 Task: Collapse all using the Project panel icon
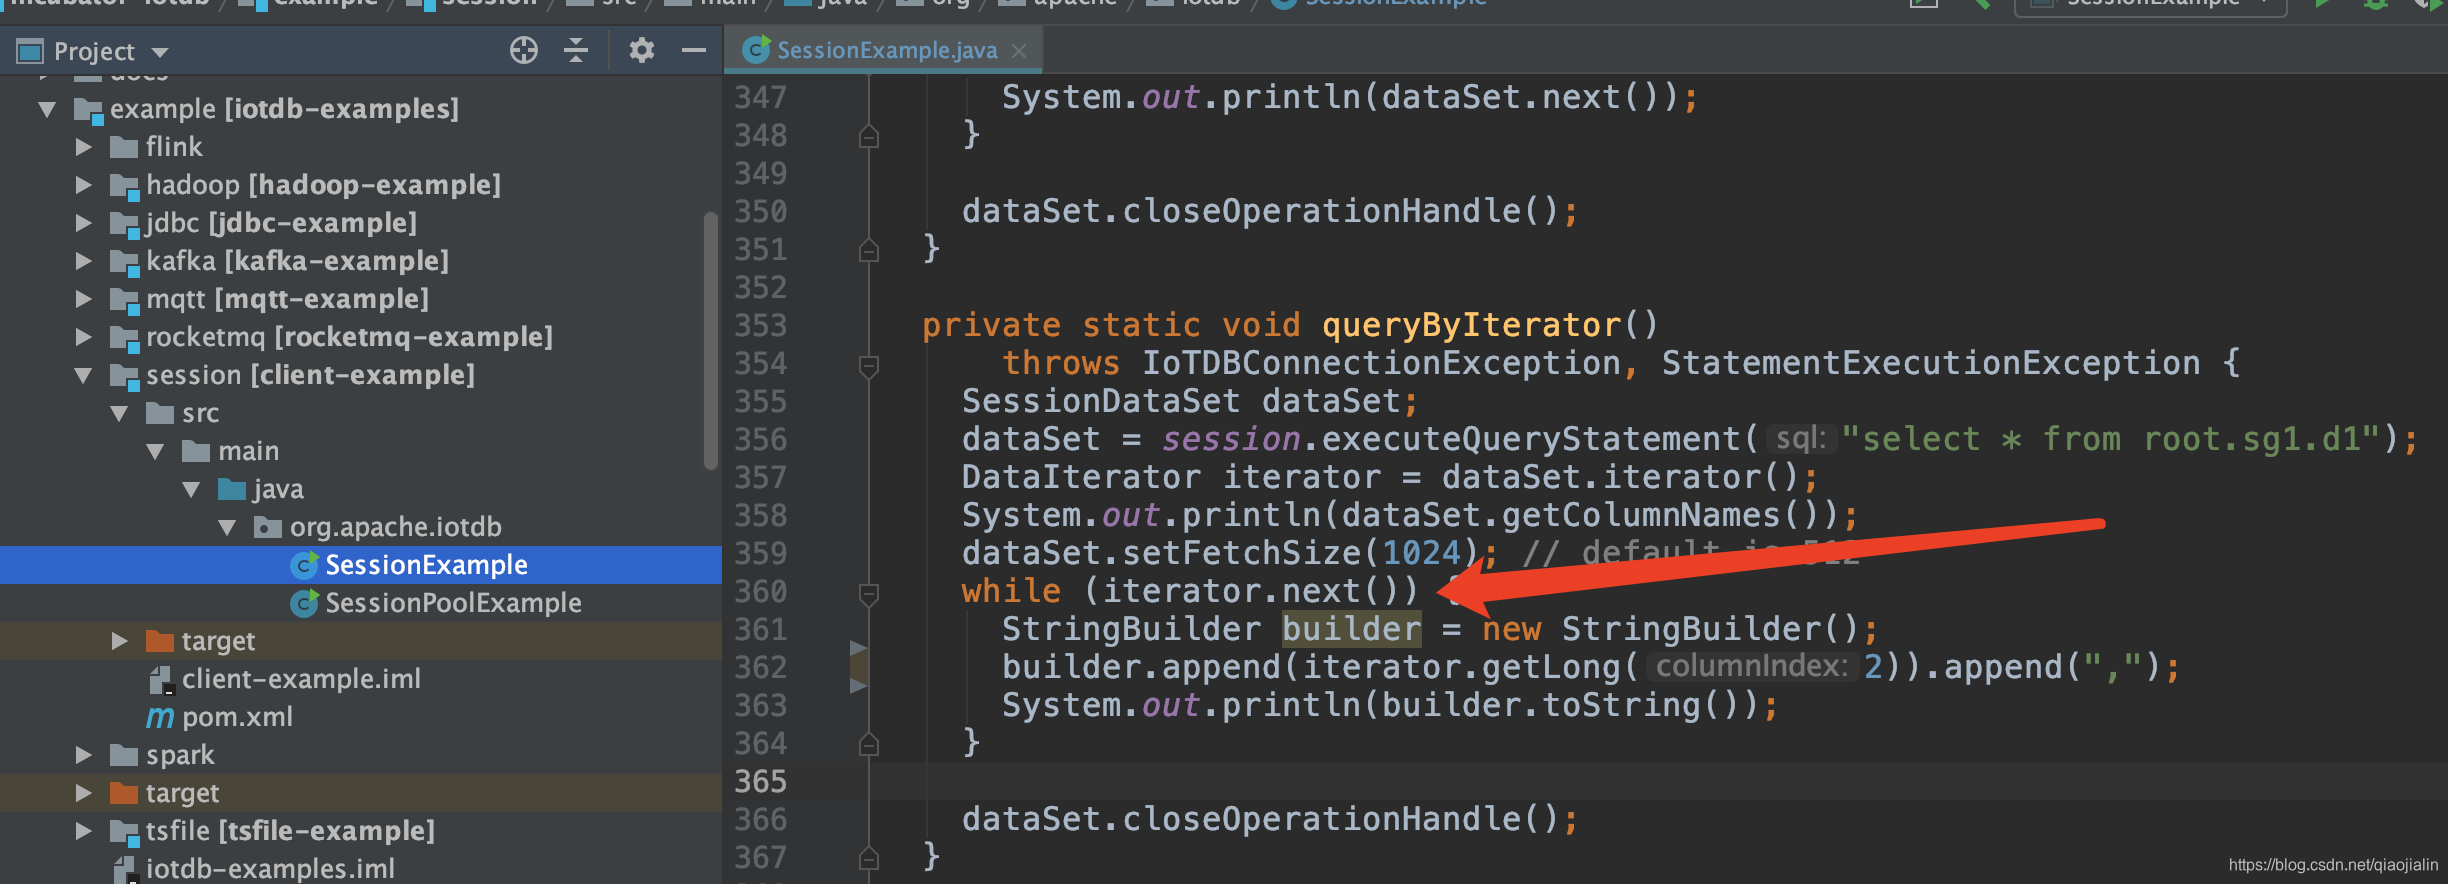pyautogui.click(x=576, y=50)
